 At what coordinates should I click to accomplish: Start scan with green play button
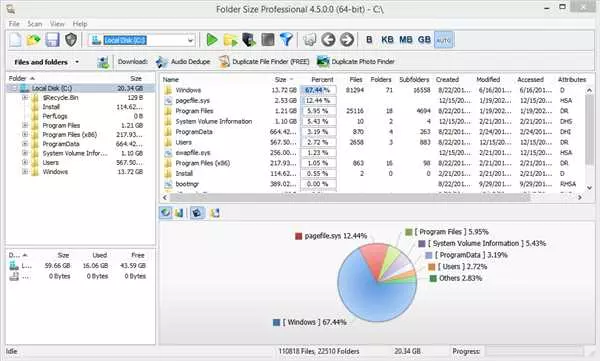coord(212,39)
